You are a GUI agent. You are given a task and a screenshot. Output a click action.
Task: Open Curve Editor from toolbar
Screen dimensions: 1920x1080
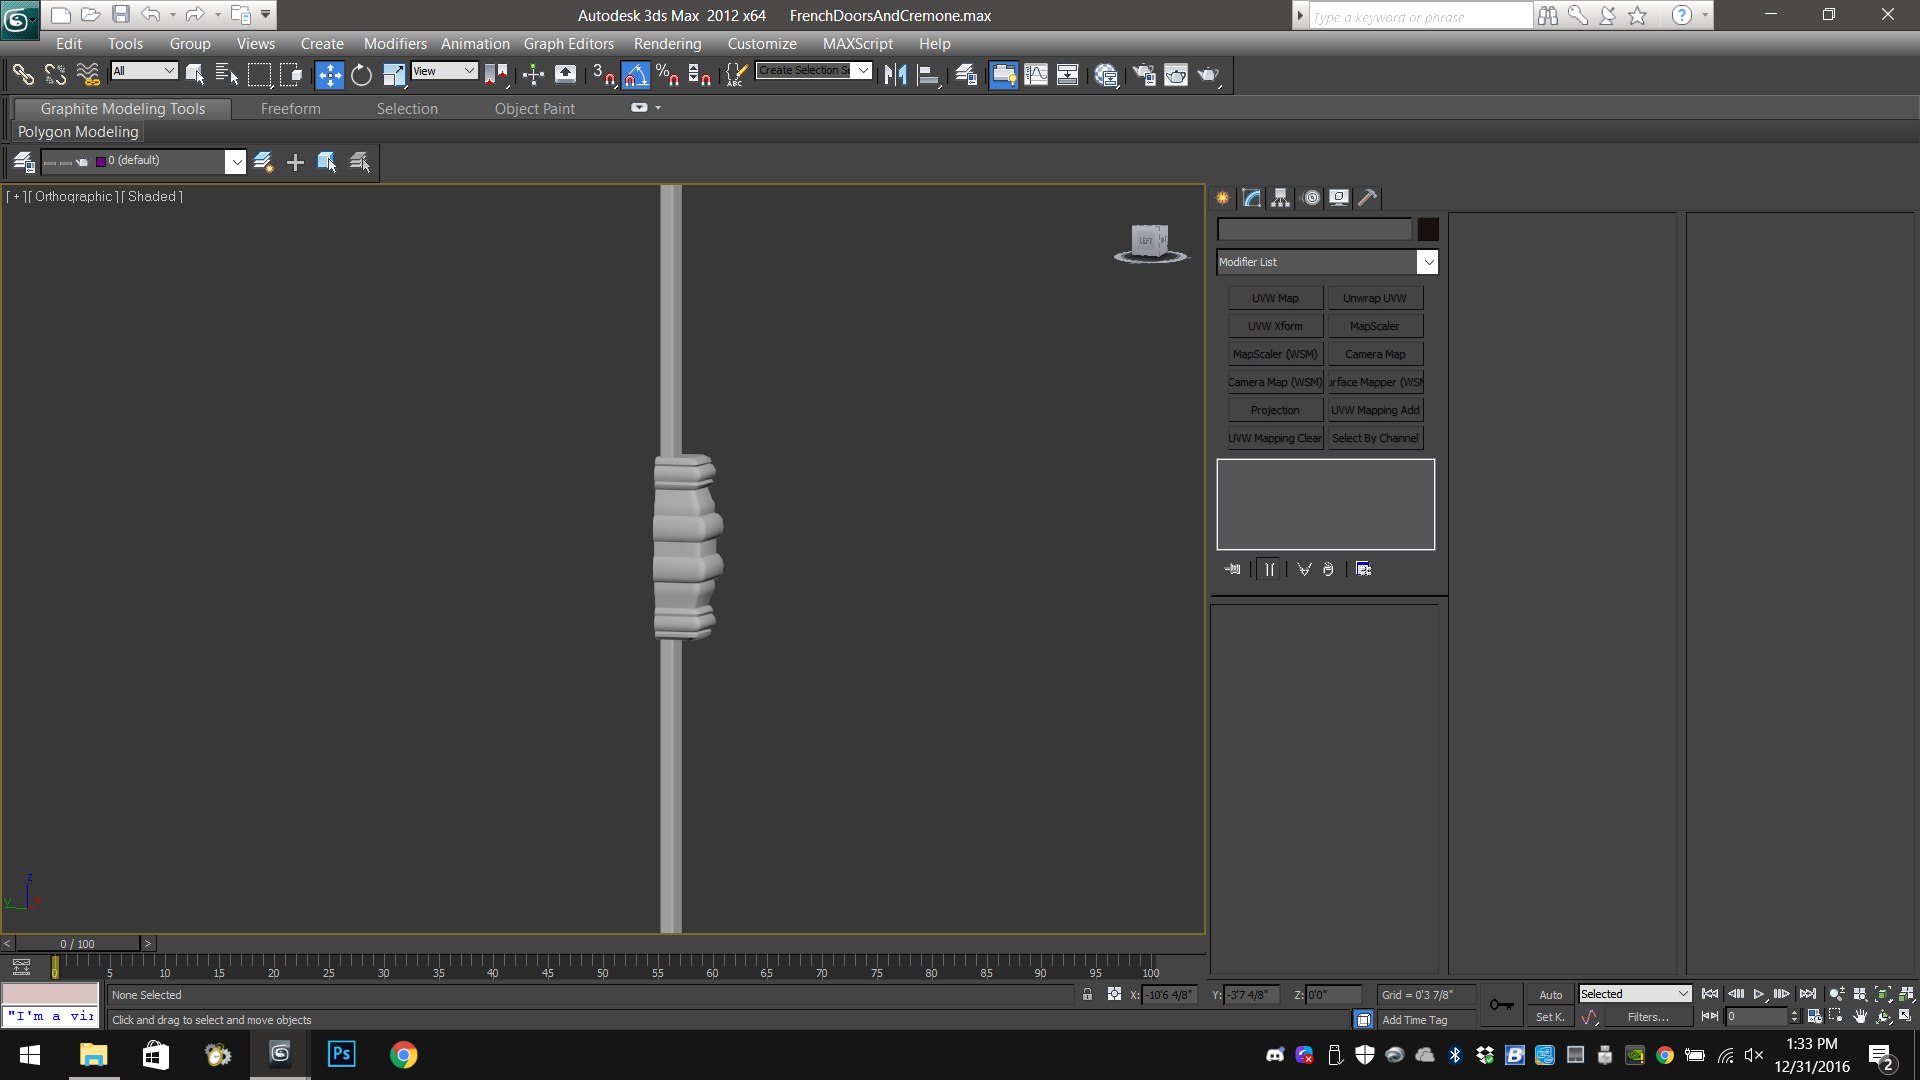pos(1036,75)
